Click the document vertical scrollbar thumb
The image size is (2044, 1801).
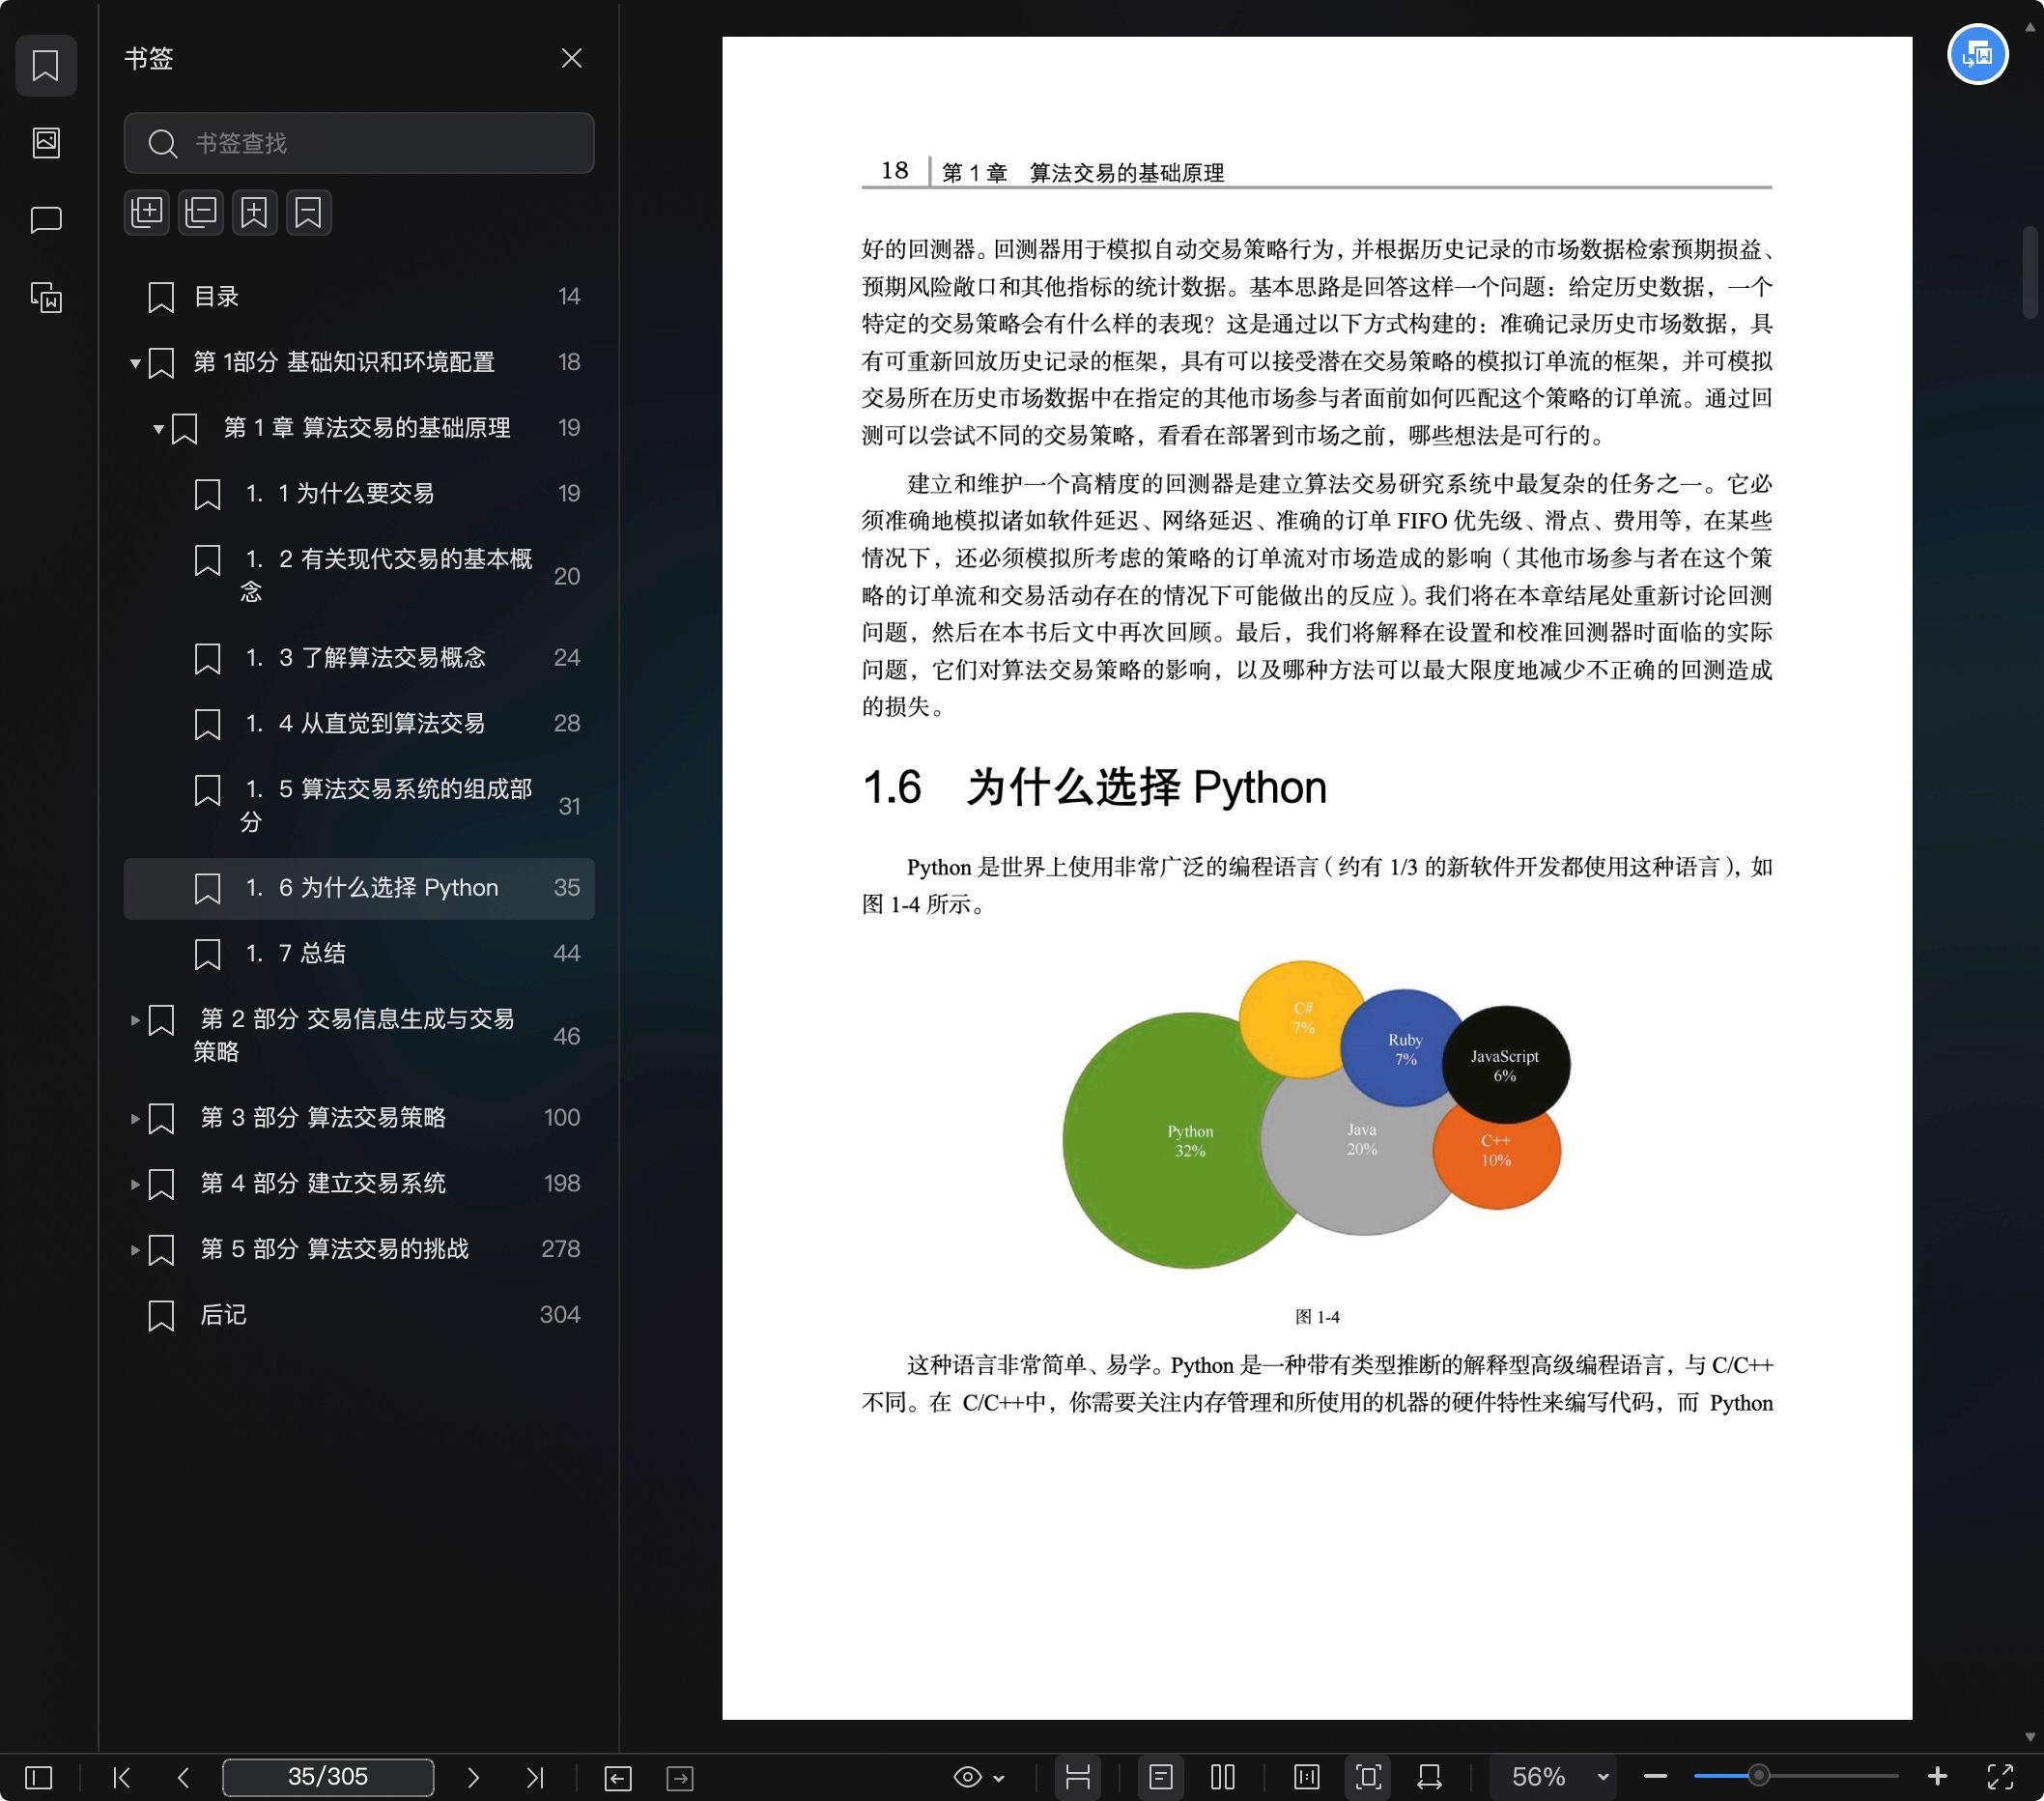tap(2030, 273)
